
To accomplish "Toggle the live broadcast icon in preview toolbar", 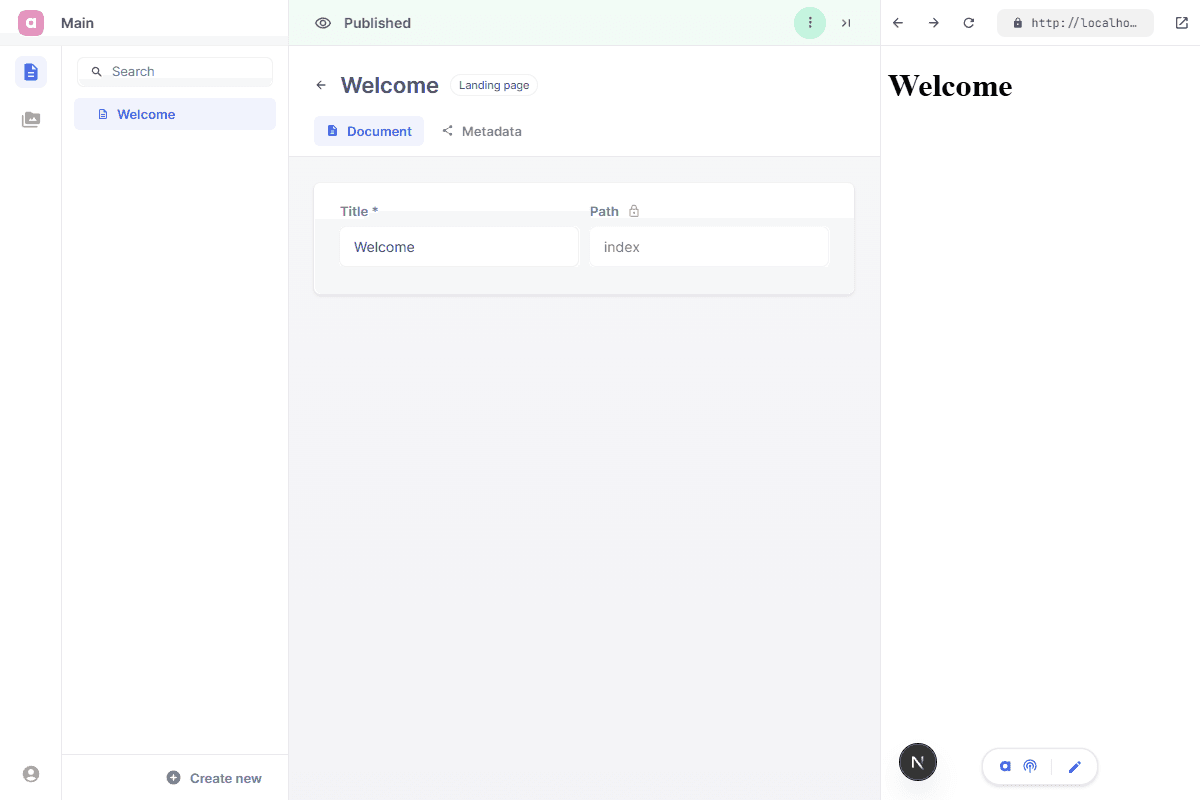I will [x=1030, y=767].
